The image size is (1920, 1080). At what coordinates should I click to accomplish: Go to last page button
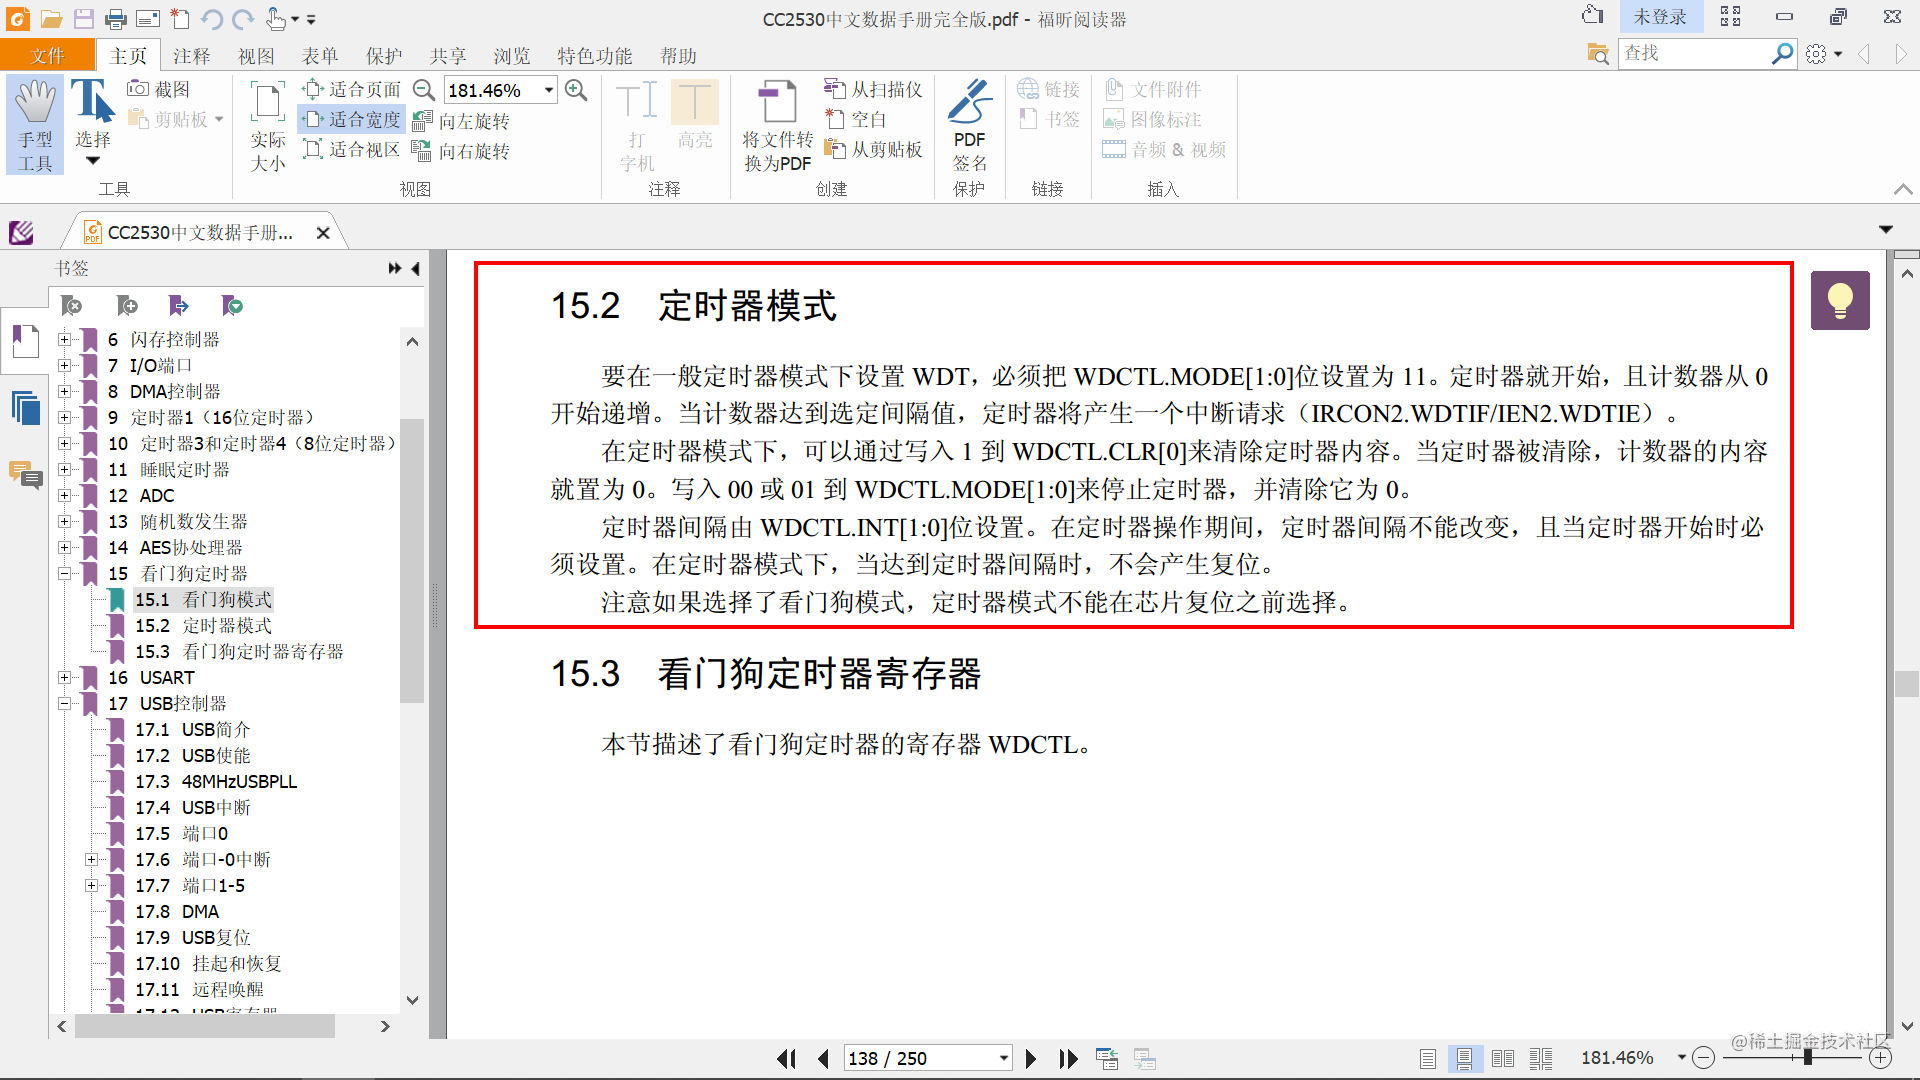1068,1058
